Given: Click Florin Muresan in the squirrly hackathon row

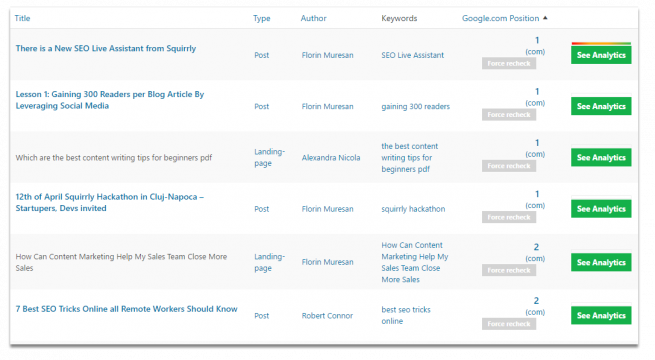Looking at the screenshot, I should click(x=327, y=209).
